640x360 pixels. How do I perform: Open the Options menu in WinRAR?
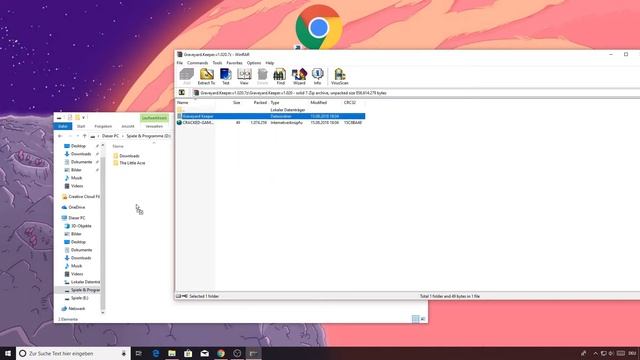click(x=253, y=63)
